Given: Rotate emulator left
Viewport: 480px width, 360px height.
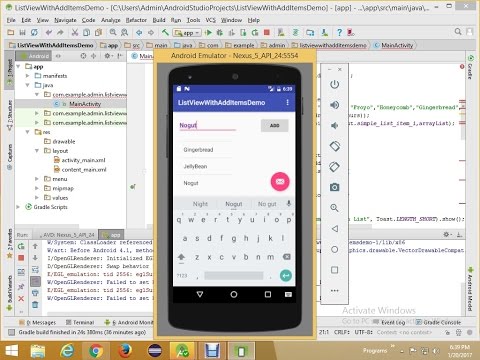Looking at the screenshot, I should click(x=335, y=146).
